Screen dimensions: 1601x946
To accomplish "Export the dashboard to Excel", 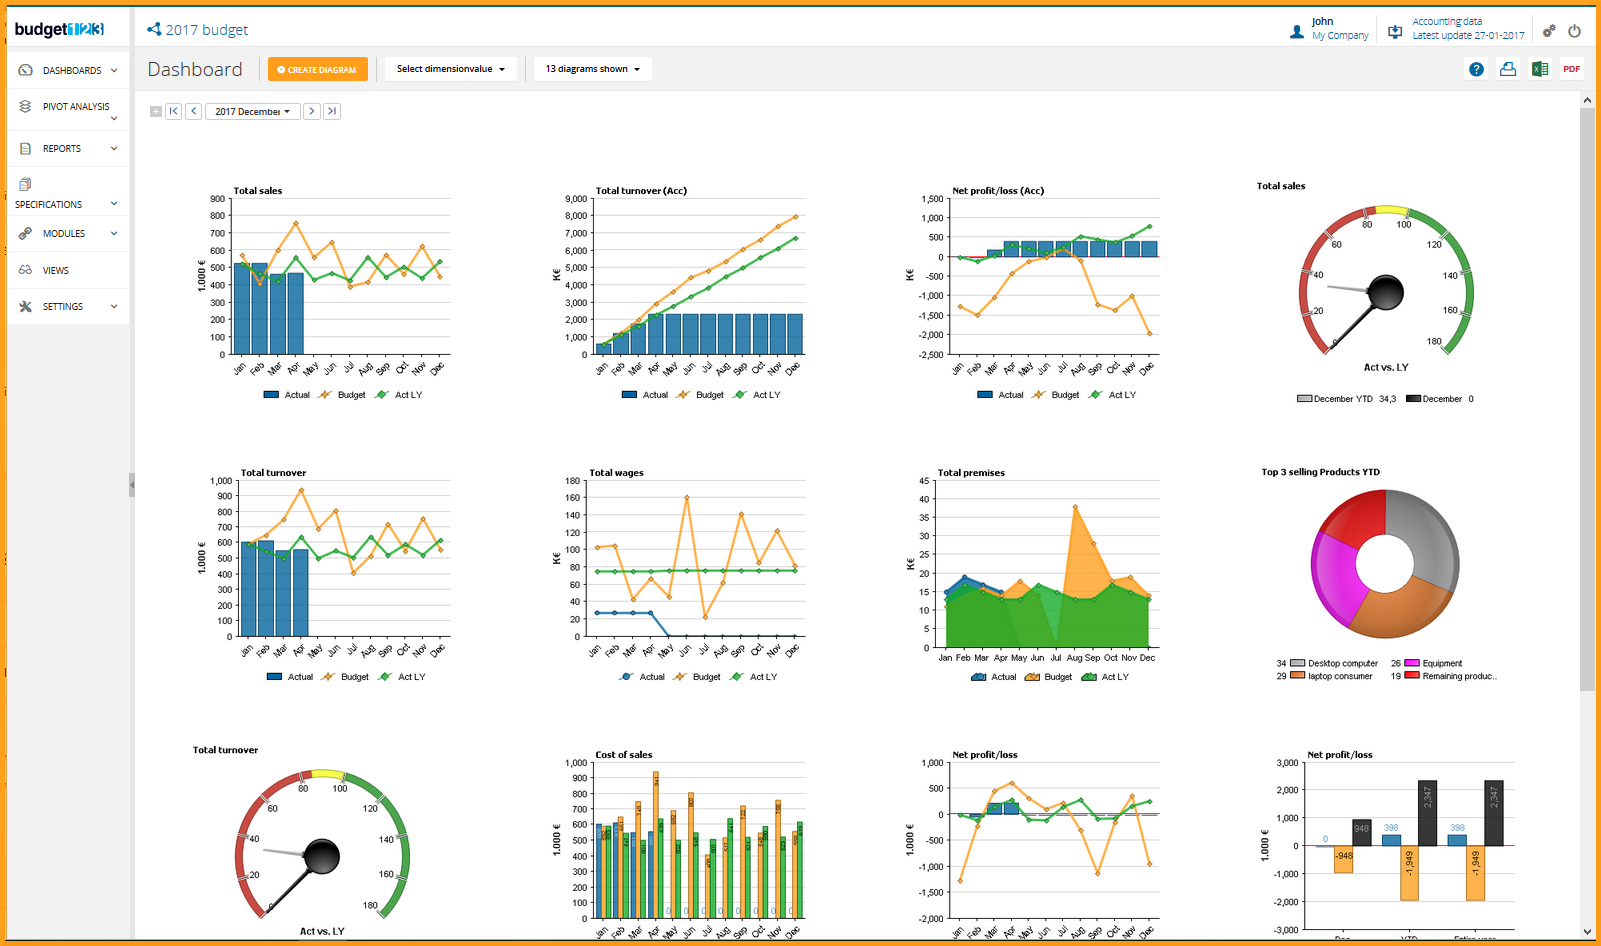I will (1540, 69).
